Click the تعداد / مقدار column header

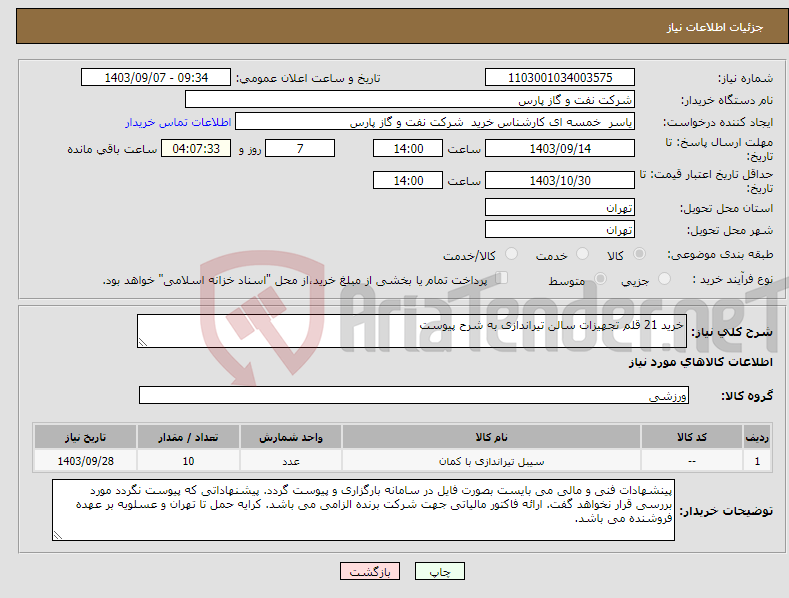tap(188, 437)
